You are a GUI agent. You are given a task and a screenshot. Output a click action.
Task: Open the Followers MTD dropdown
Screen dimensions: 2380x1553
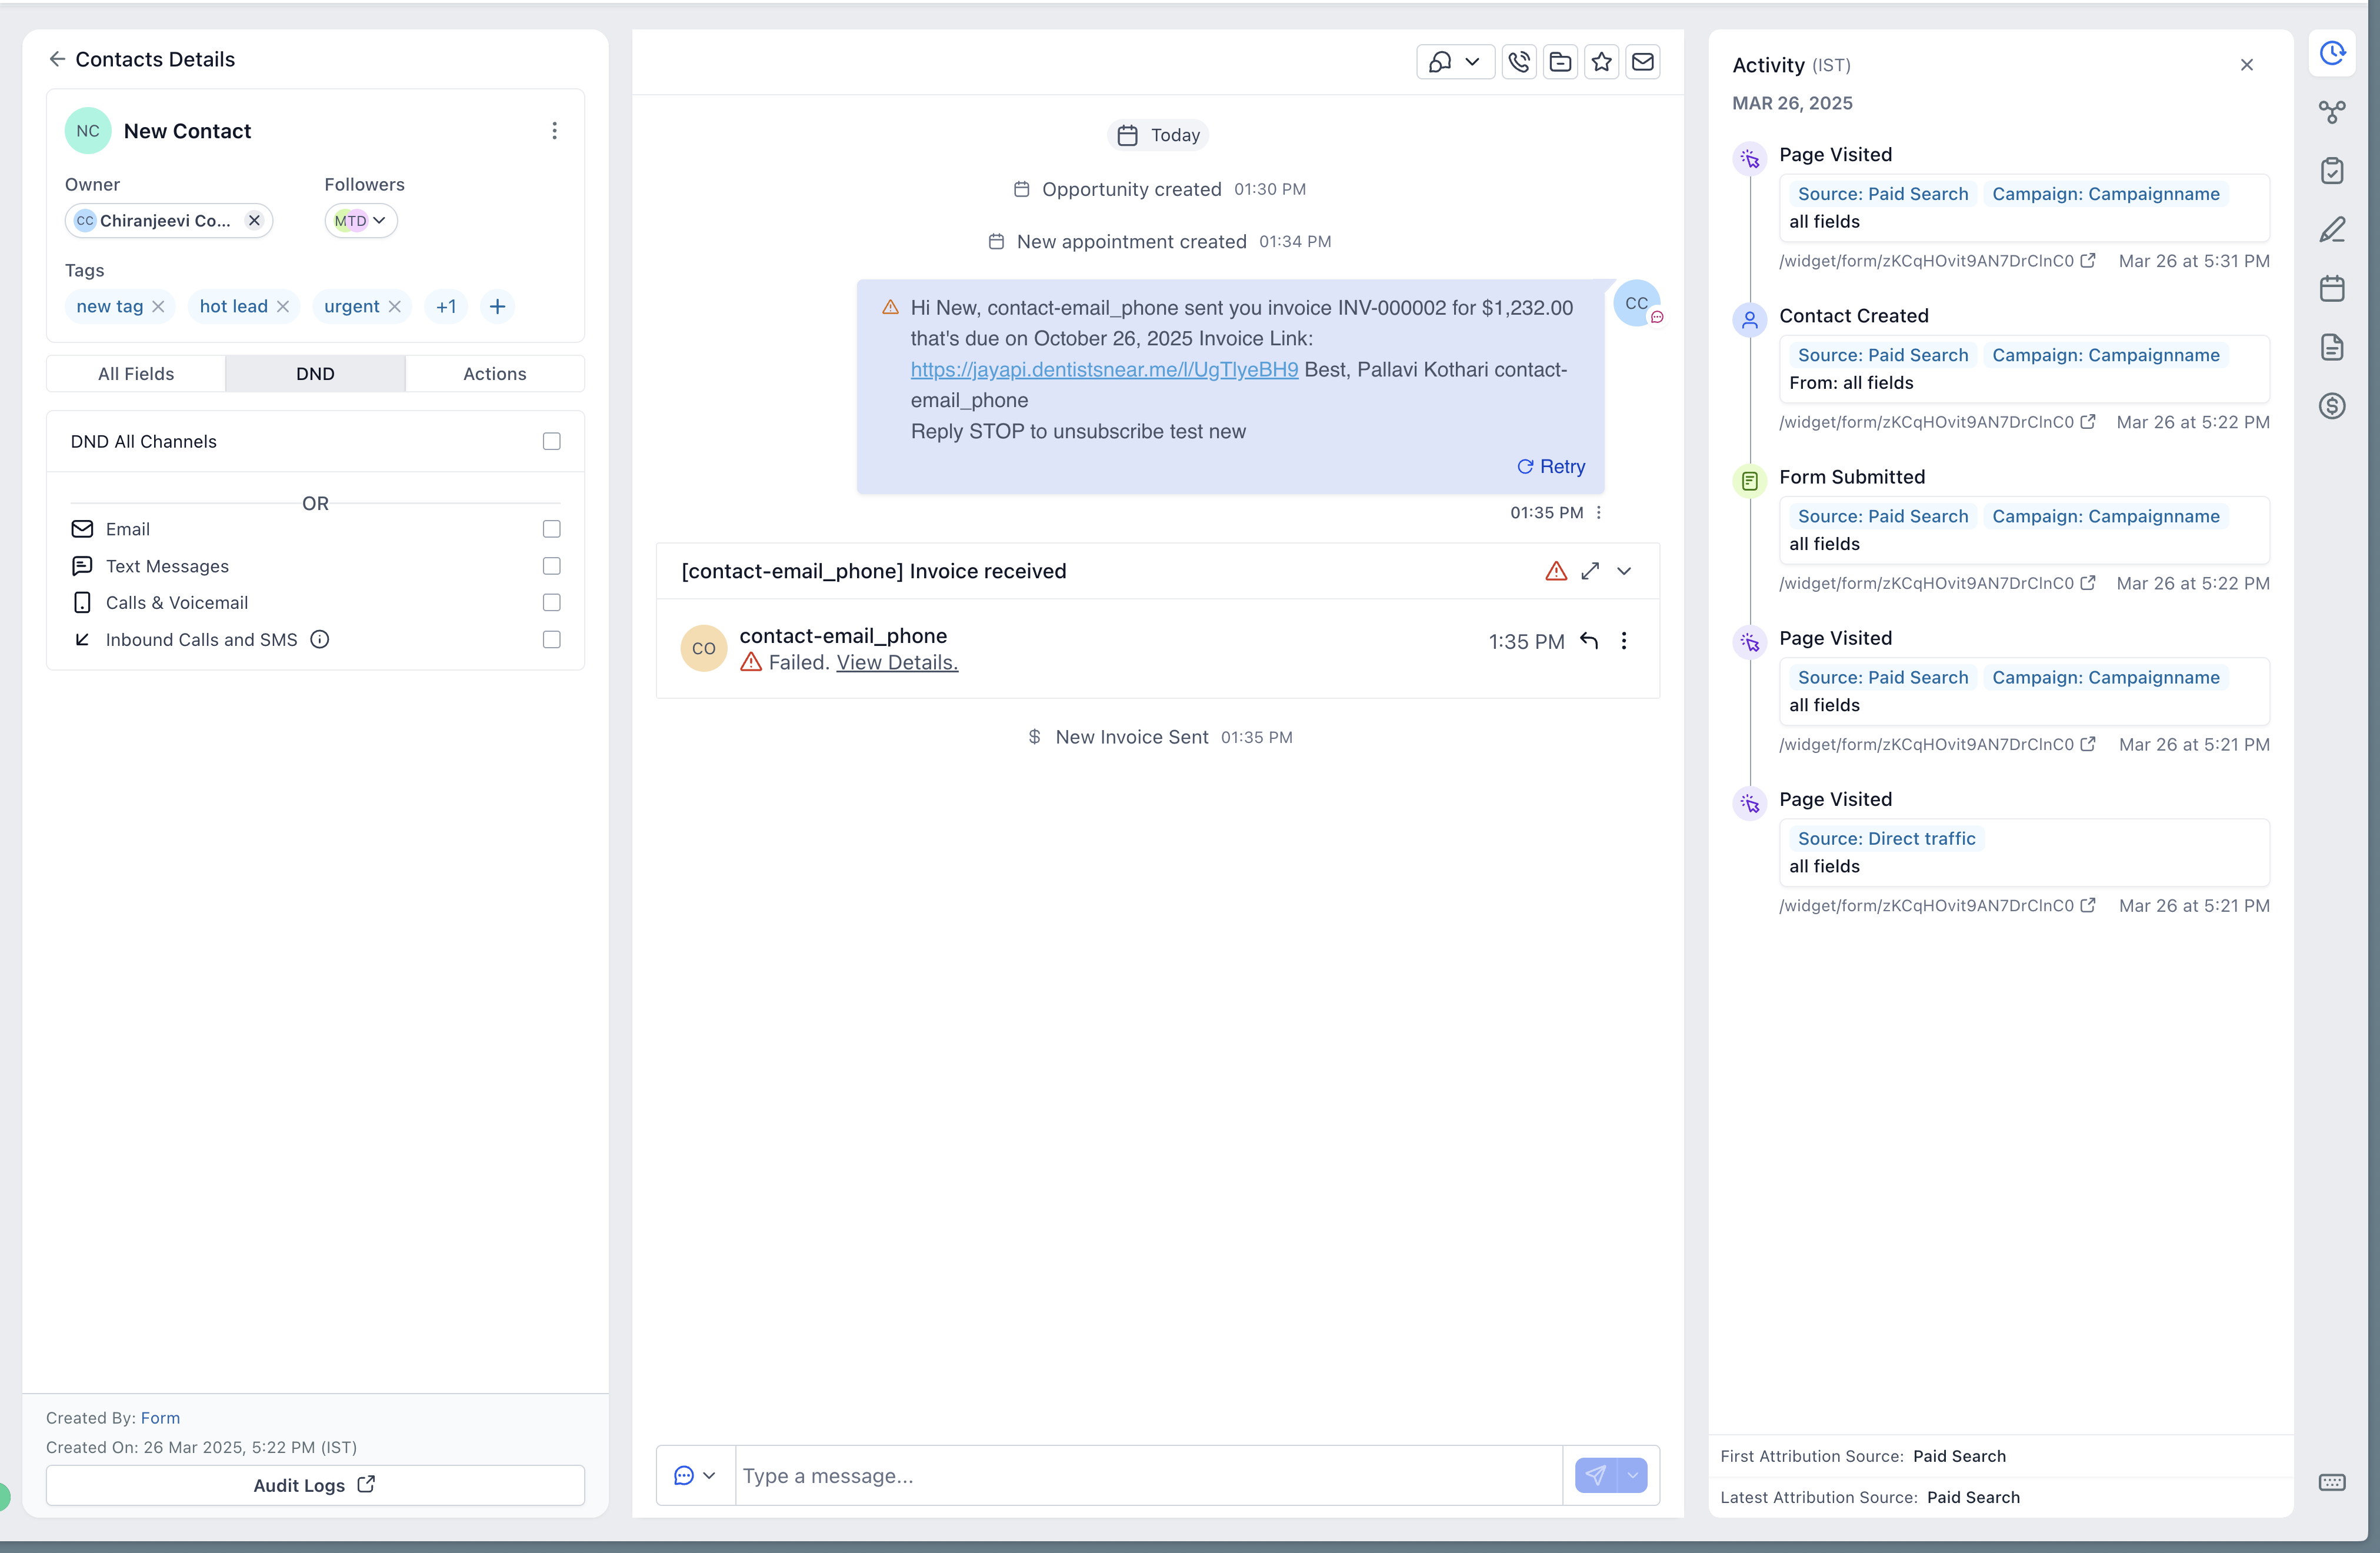361,220
